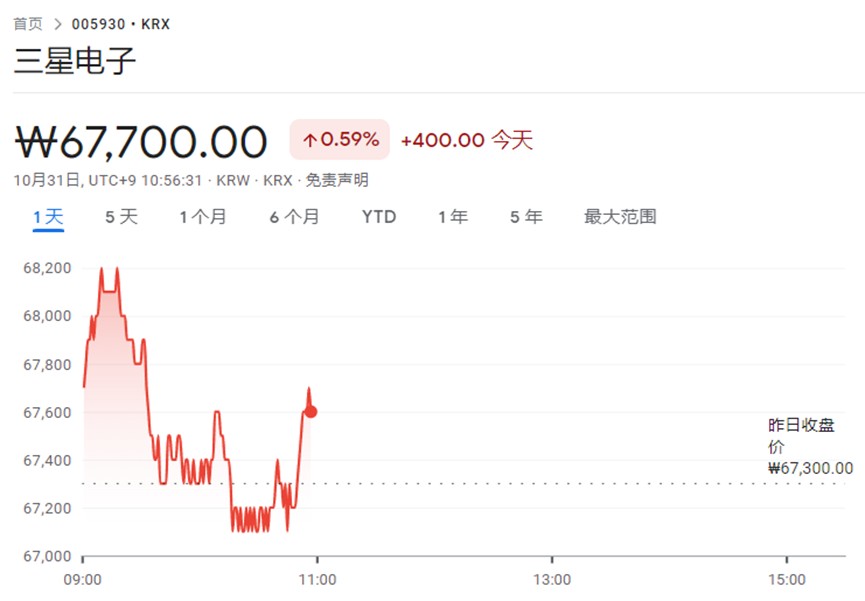Show the 1 个月 chart range
This screenshot has height=601, width=865.
click(x=203, y=217)
